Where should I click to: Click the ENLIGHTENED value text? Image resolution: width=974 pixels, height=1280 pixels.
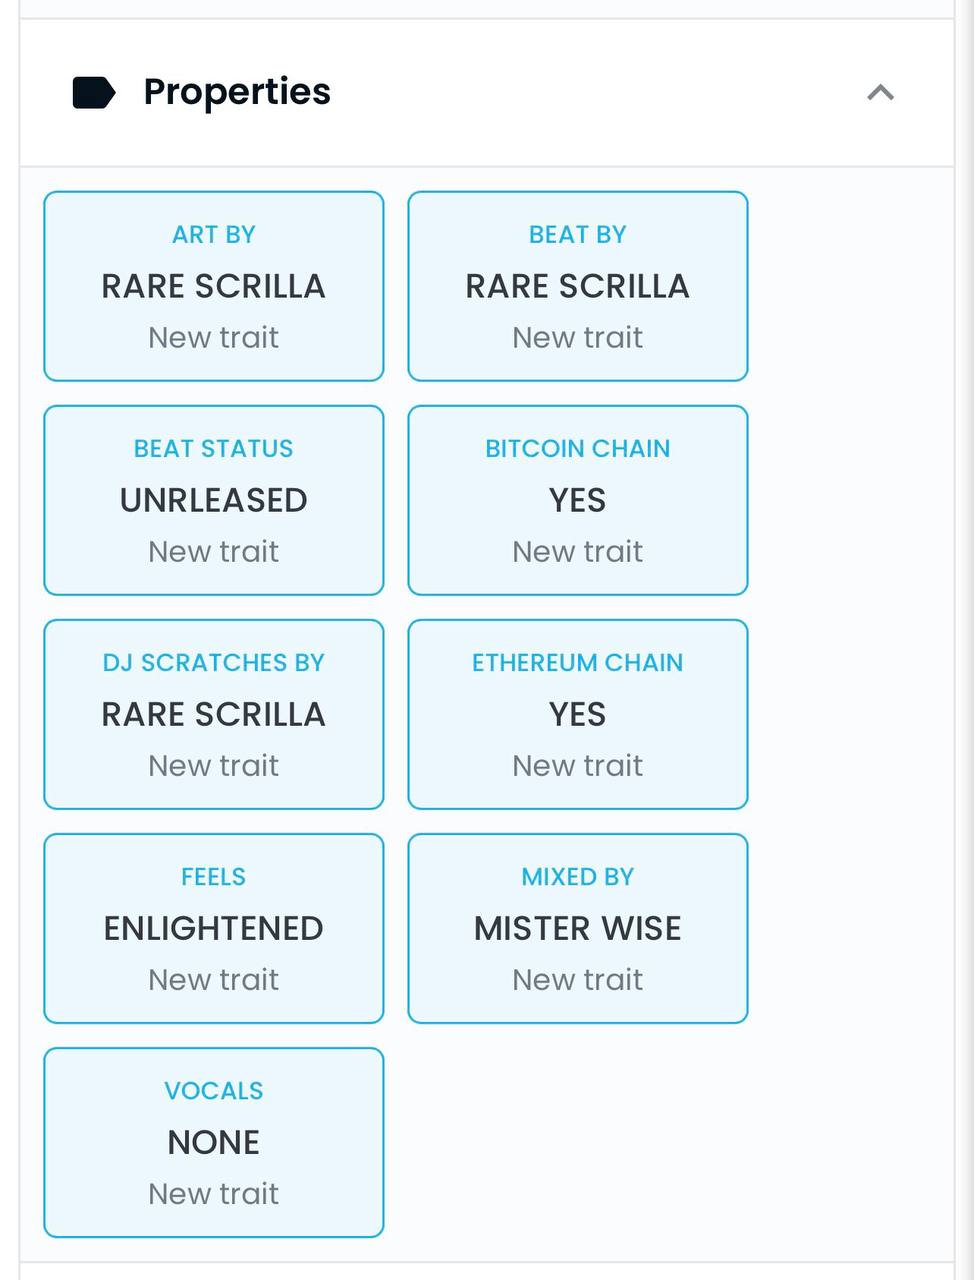pyautogui.click(x=214, y=928)
